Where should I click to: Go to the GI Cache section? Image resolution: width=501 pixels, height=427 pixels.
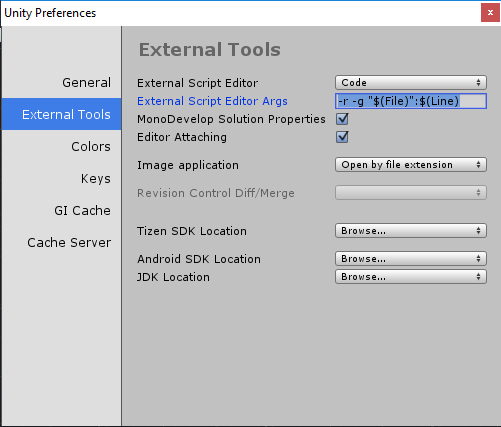pos(62,210)
